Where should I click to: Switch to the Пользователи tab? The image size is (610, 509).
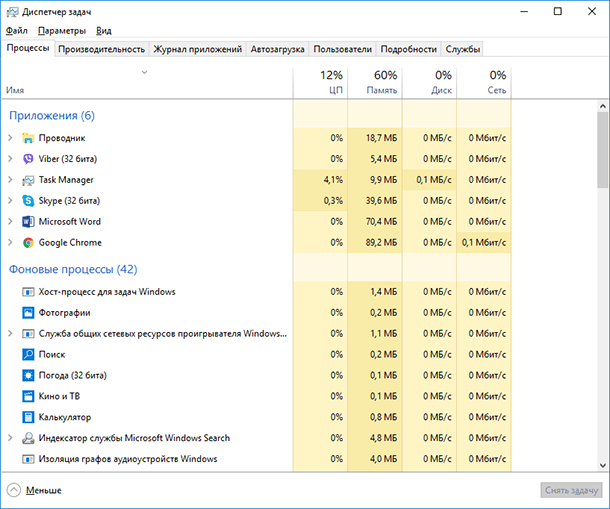343,49
